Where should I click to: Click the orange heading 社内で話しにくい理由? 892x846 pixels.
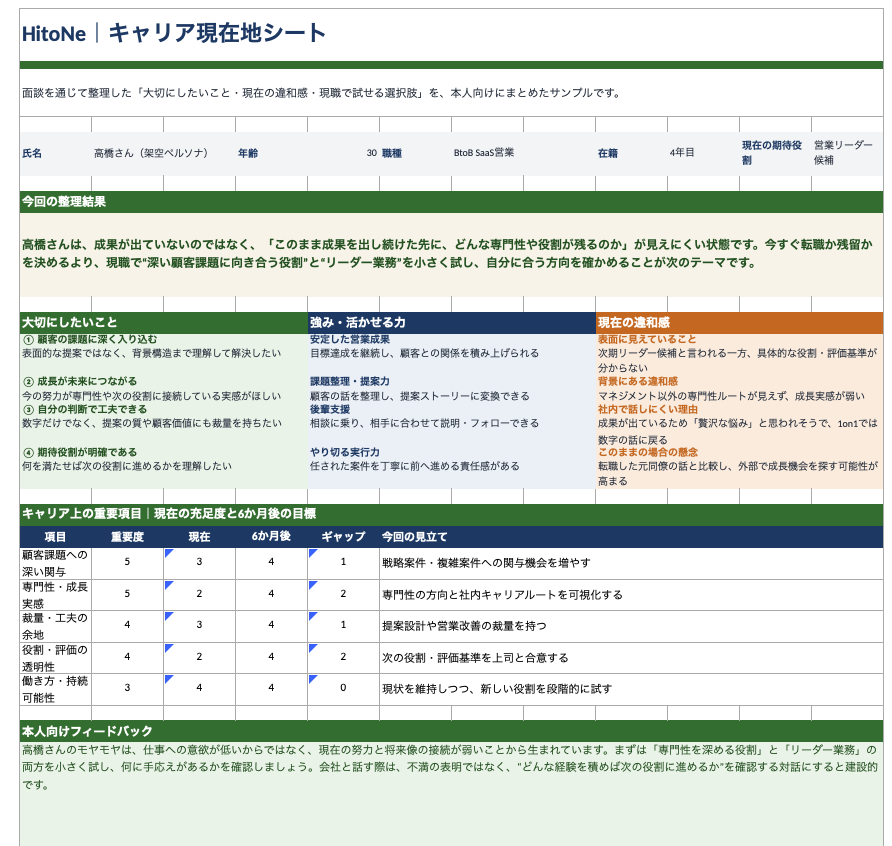click(x=647, y=409)
